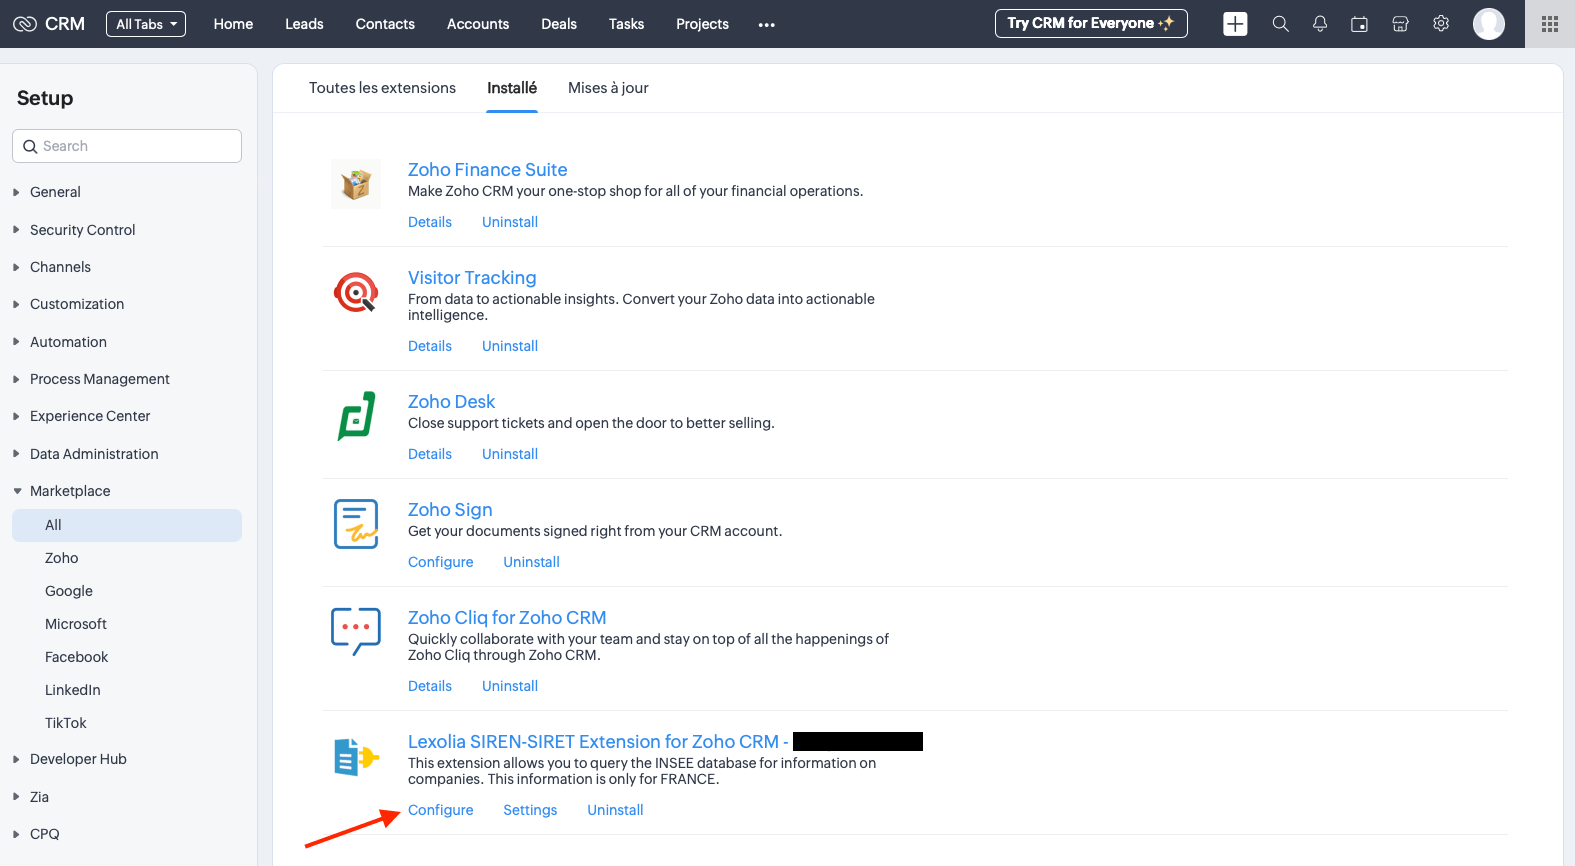Click the Zoho Cliq chat bubble icon
Viewport: 1575px width, 866px height.
coord(356,632)
